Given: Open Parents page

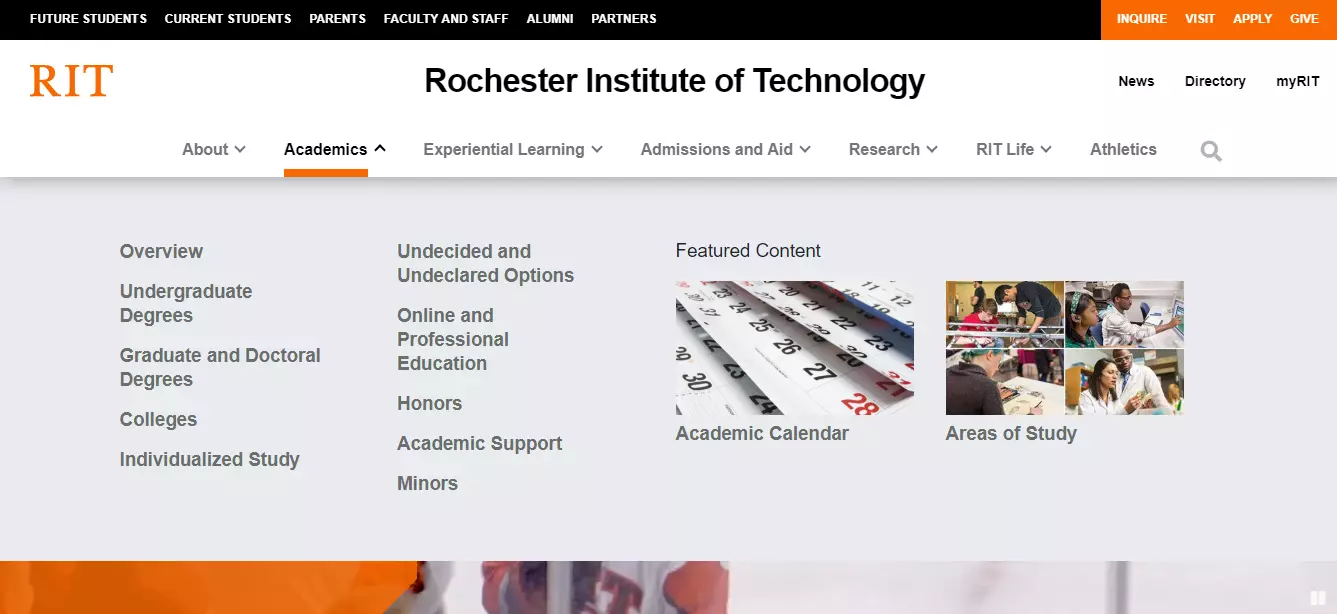Looking at the screenshot, I should pos(338,19).
